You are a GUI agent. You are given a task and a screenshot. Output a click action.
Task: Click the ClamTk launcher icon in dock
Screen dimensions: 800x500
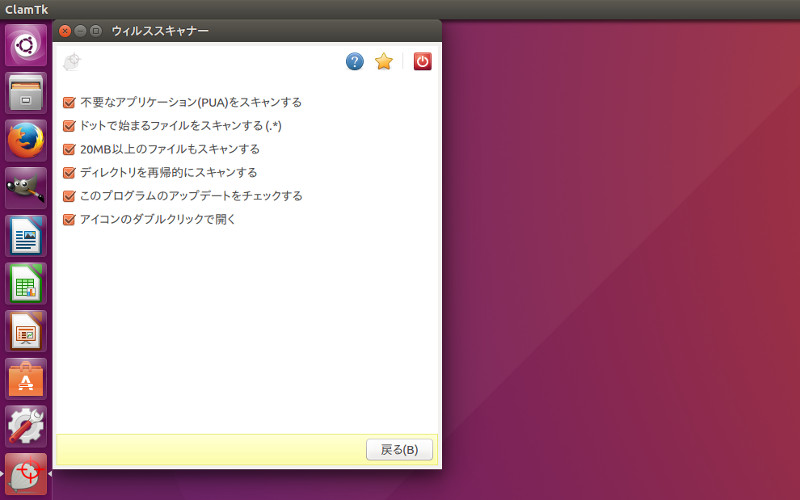[x=26, y=474]
